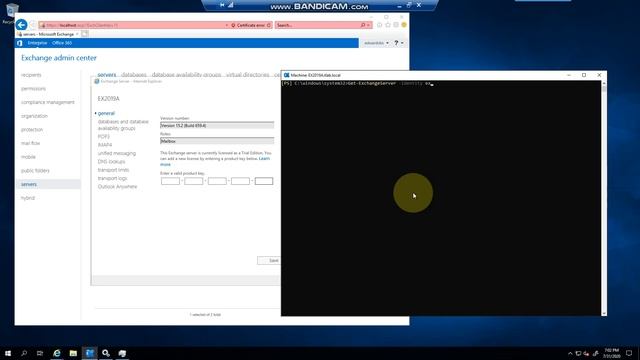Select transport limits in server properties
The width and height of the screenshot is (640, 360).
(x=113, y=170)
